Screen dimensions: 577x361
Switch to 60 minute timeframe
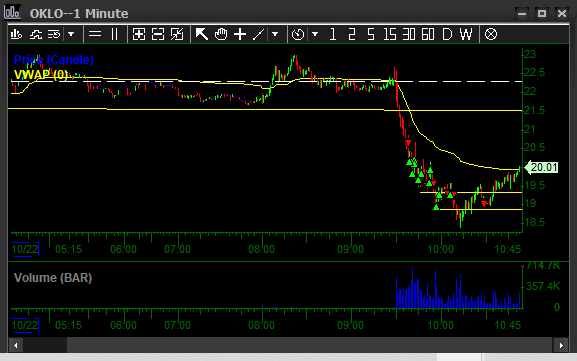coord(428,34)
